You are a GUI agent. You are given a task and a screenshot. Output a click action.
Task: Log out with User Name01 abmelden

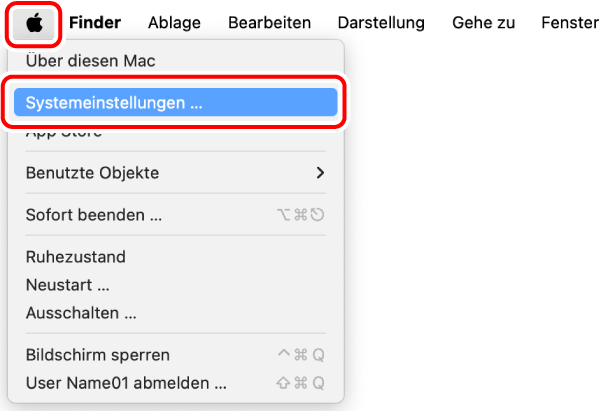click(x=126, y=383)
